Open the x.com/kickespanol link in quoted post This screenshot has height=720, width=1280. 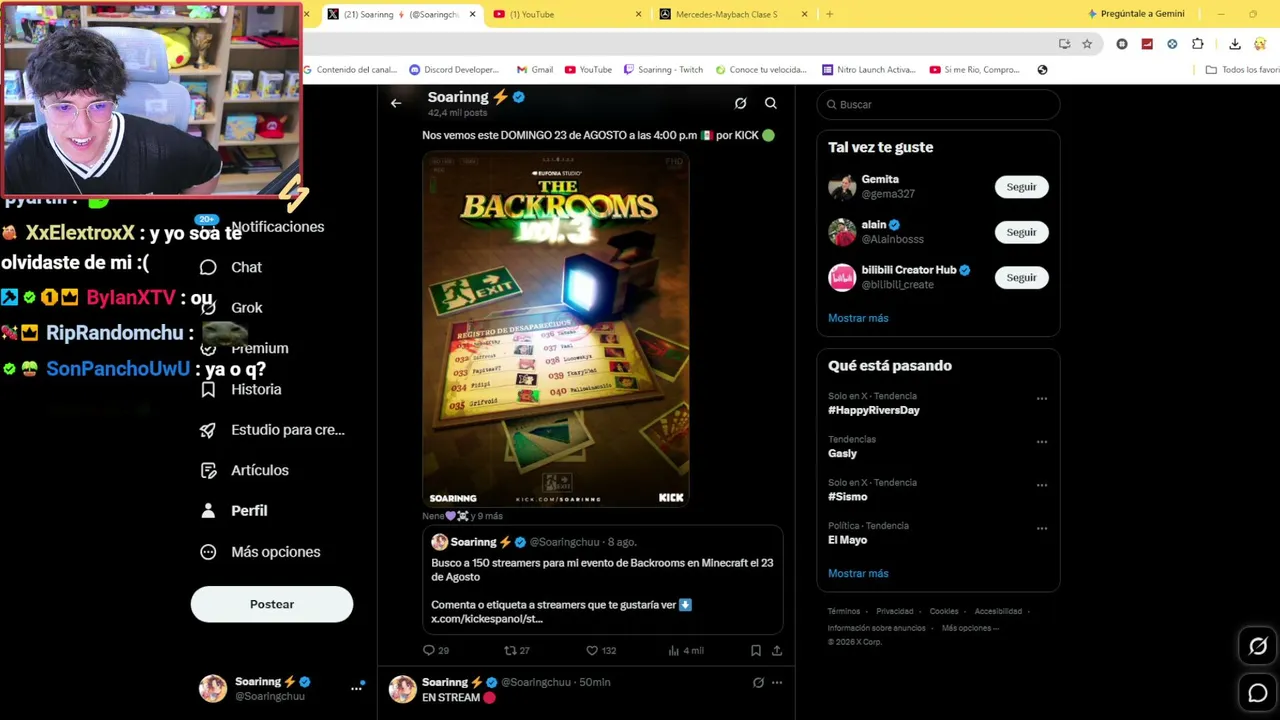(487, 619)
